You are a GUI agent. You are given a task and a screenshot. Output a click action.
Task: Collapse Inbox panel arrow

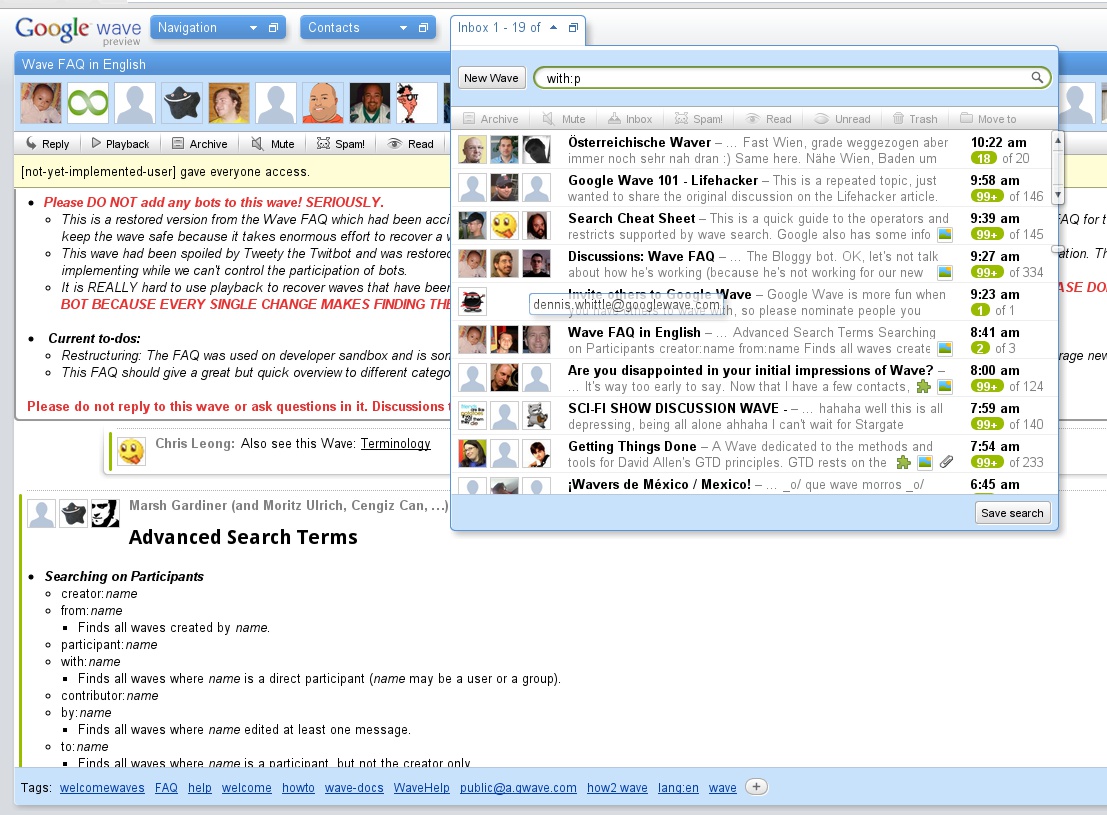554,28
